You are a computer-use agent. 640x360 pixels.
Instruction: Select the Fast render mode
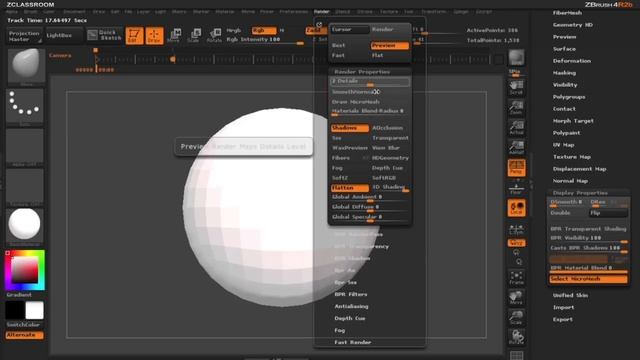point(350,56)
